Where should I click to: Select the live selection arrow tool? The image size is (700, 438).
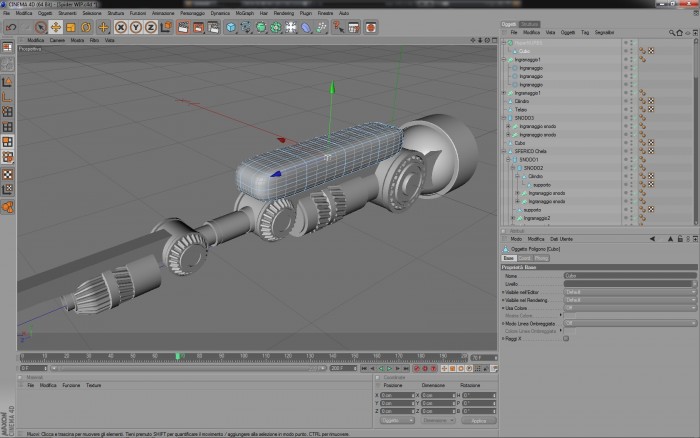click(x=41, y=28)
